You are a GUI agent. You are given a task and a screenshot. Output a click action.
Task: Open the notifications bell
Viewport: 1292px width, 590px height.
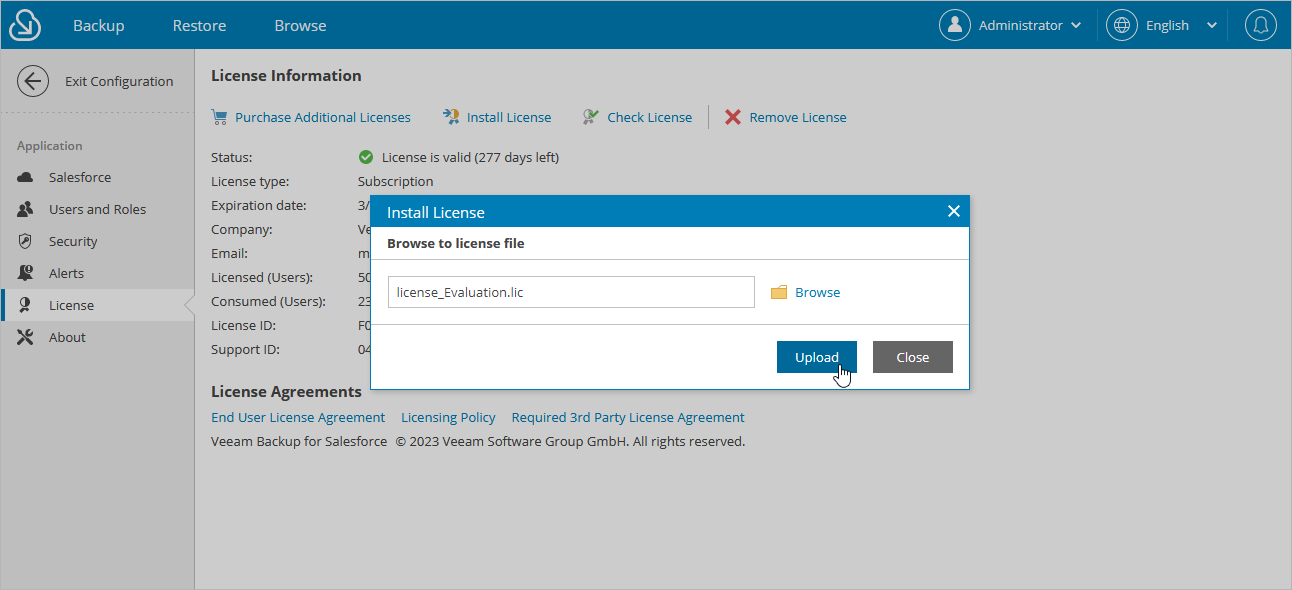pos(1261,25)
